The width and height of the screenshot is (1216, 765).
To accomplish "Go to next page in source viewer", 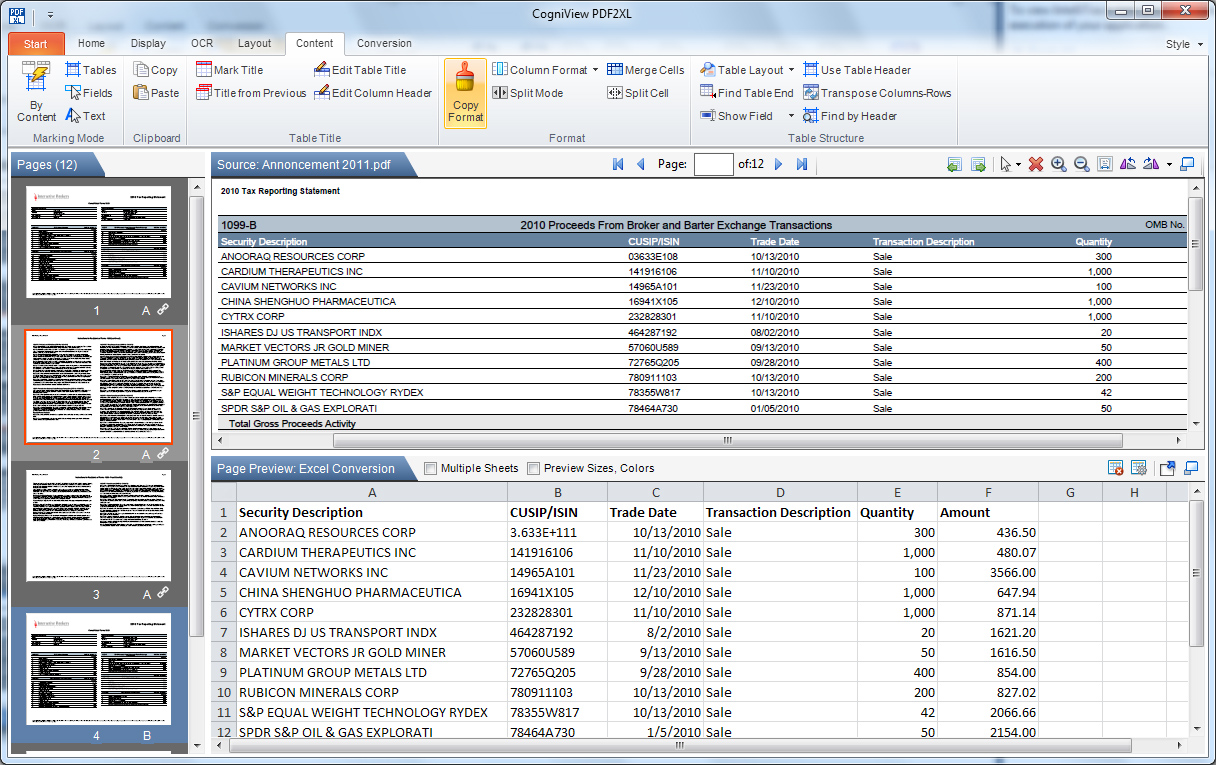I will pos(779,164).
